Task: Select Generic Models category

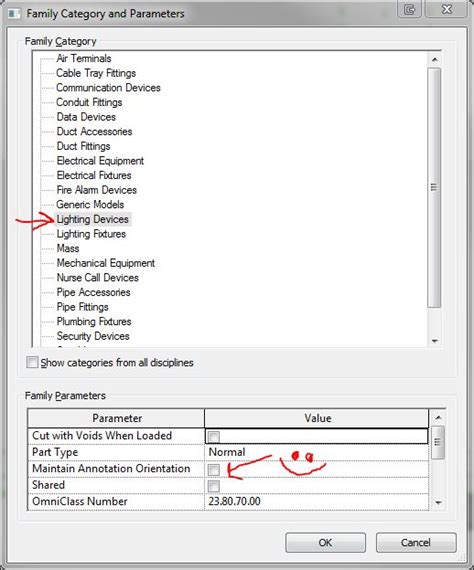Action: (90, 204)
